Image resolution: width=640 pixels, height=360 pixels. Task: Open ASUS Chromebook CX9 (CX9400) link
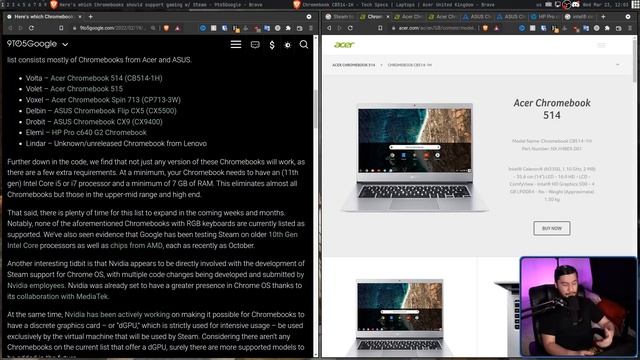(108, 122)
